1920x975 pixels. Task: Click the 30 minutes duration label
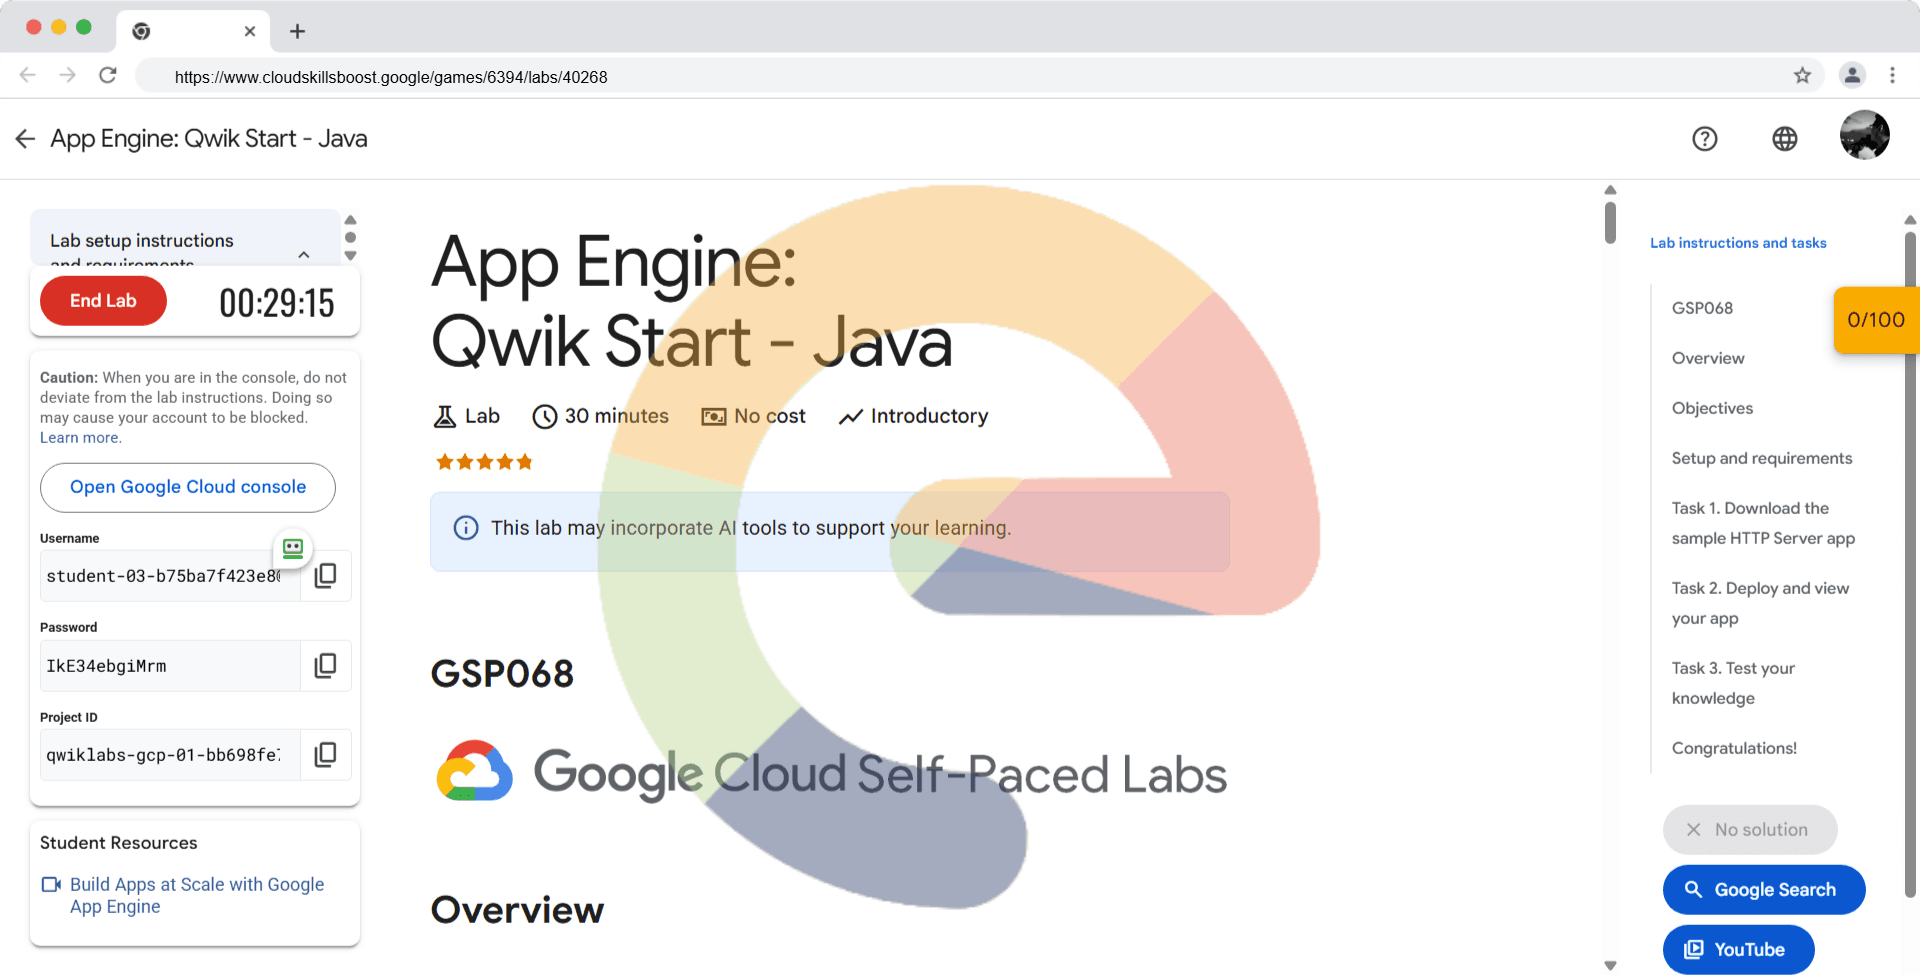tap(616, 416)
